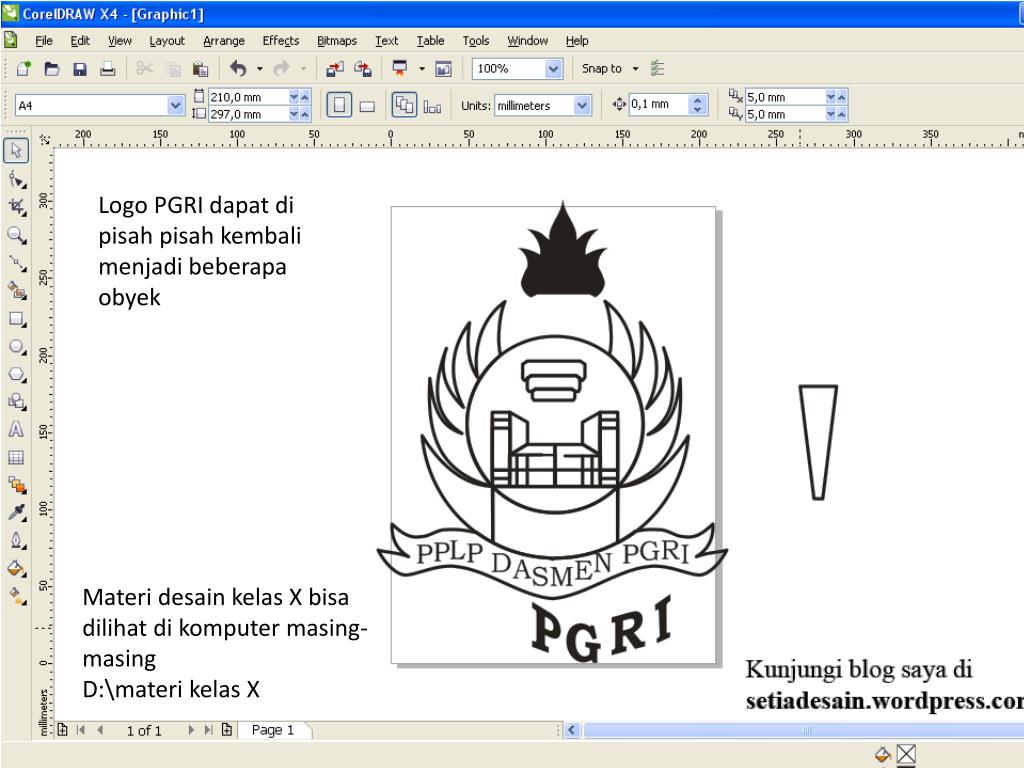This screenshot has height=768, width=1024.
Task: Open the Application launcher icon
Action: (x=400, y=69)
